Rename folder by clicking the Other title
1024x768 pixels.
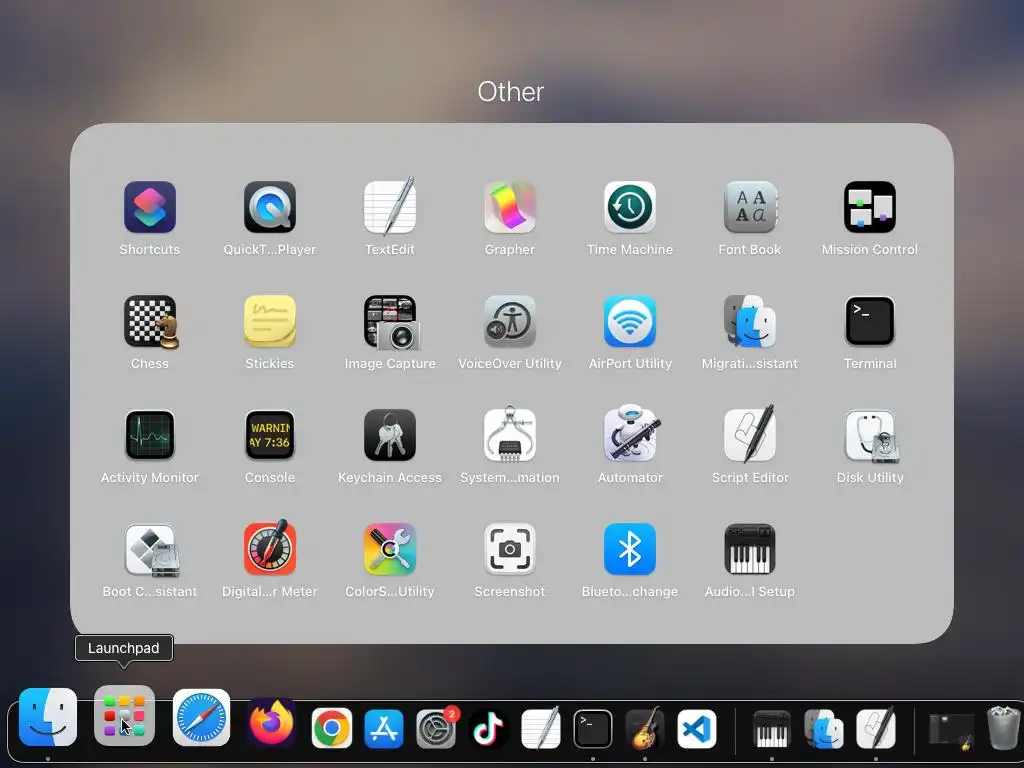(511, 91)
